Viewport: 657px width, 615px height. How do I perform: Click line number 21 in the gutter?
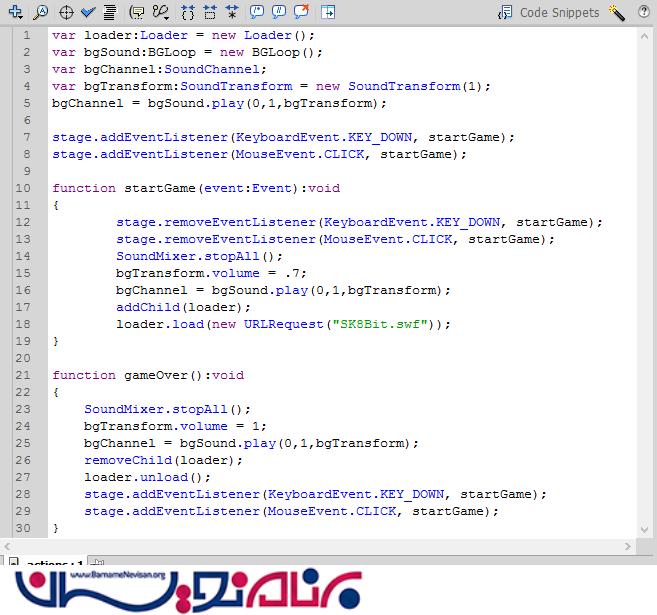click(23, 375)
